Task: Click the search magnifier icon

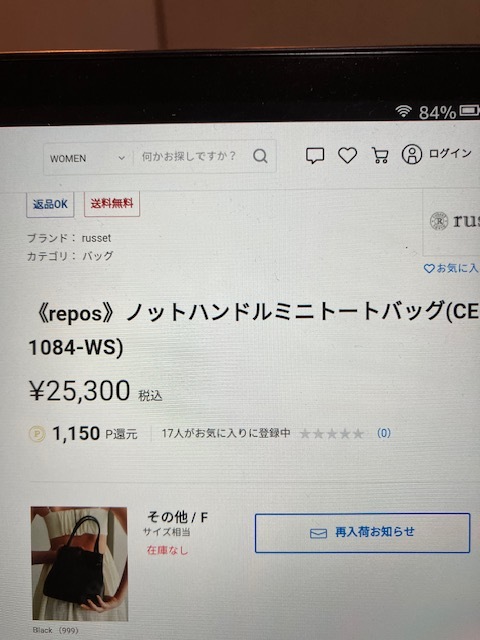Action: 260,156
